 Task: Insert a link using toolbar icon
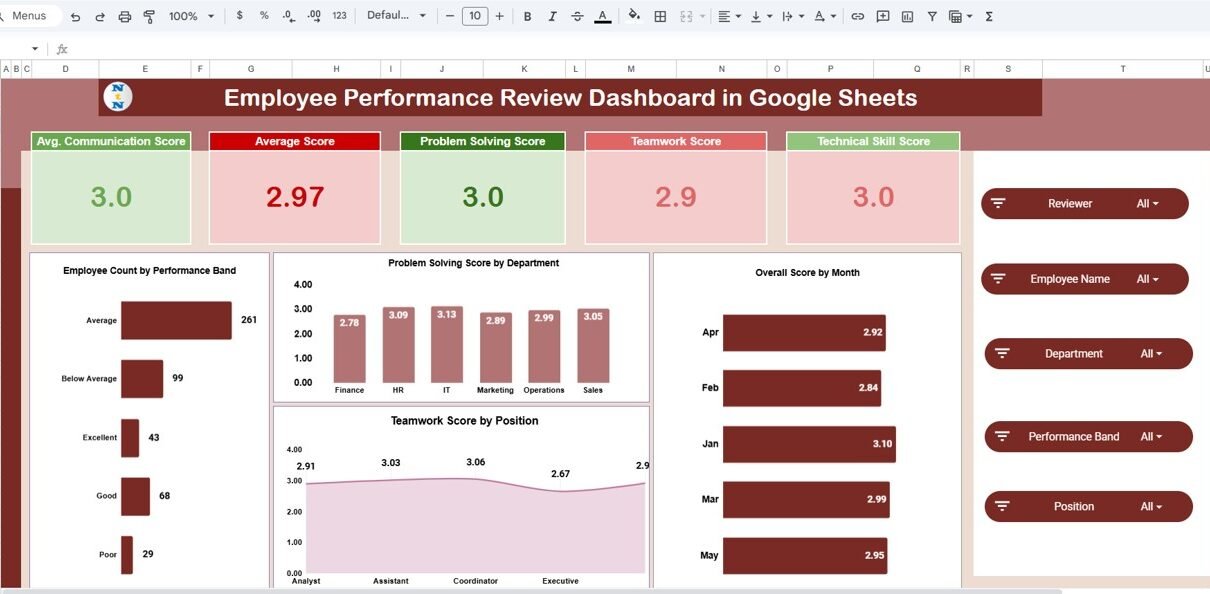click(857, 16)
